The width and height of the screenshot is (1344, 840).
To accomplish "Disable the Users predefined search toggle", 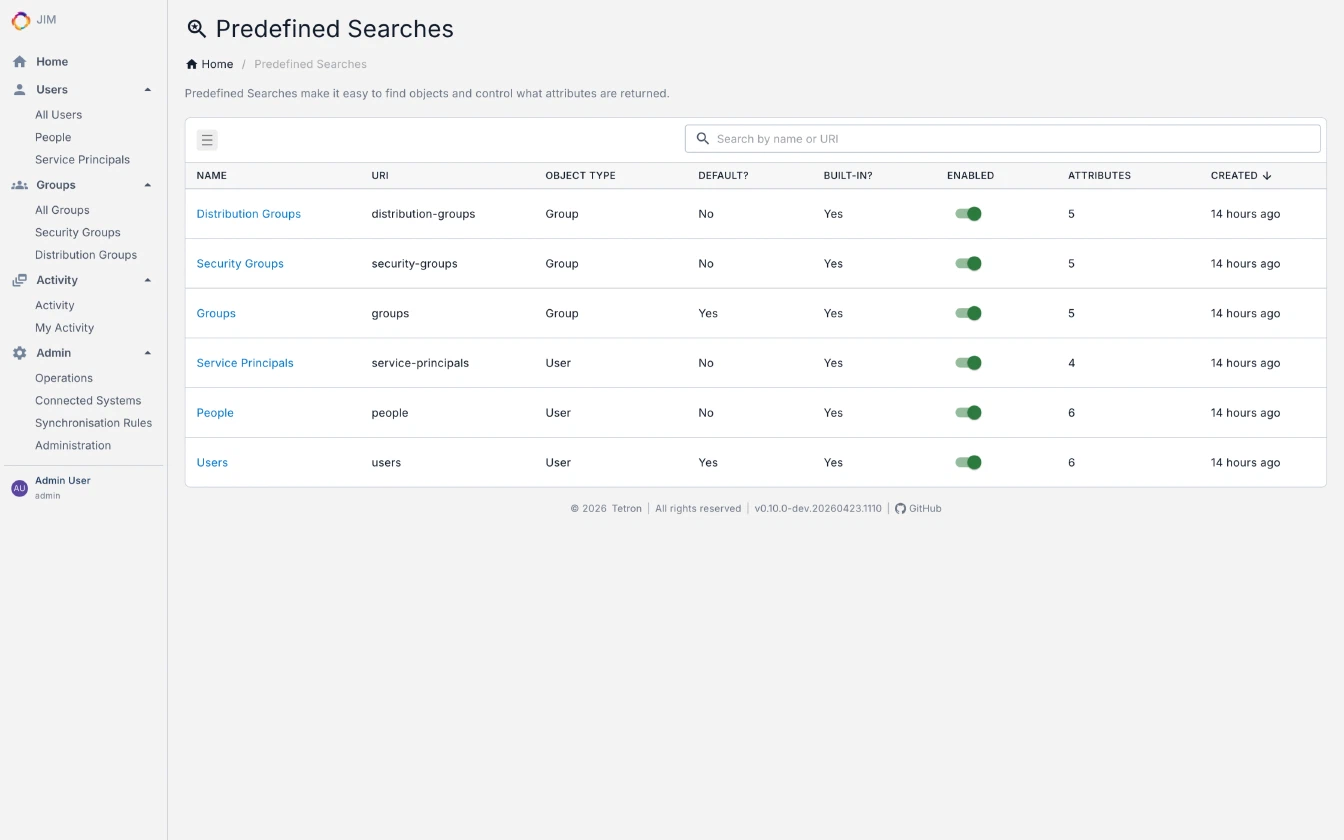I will (968, 462).
